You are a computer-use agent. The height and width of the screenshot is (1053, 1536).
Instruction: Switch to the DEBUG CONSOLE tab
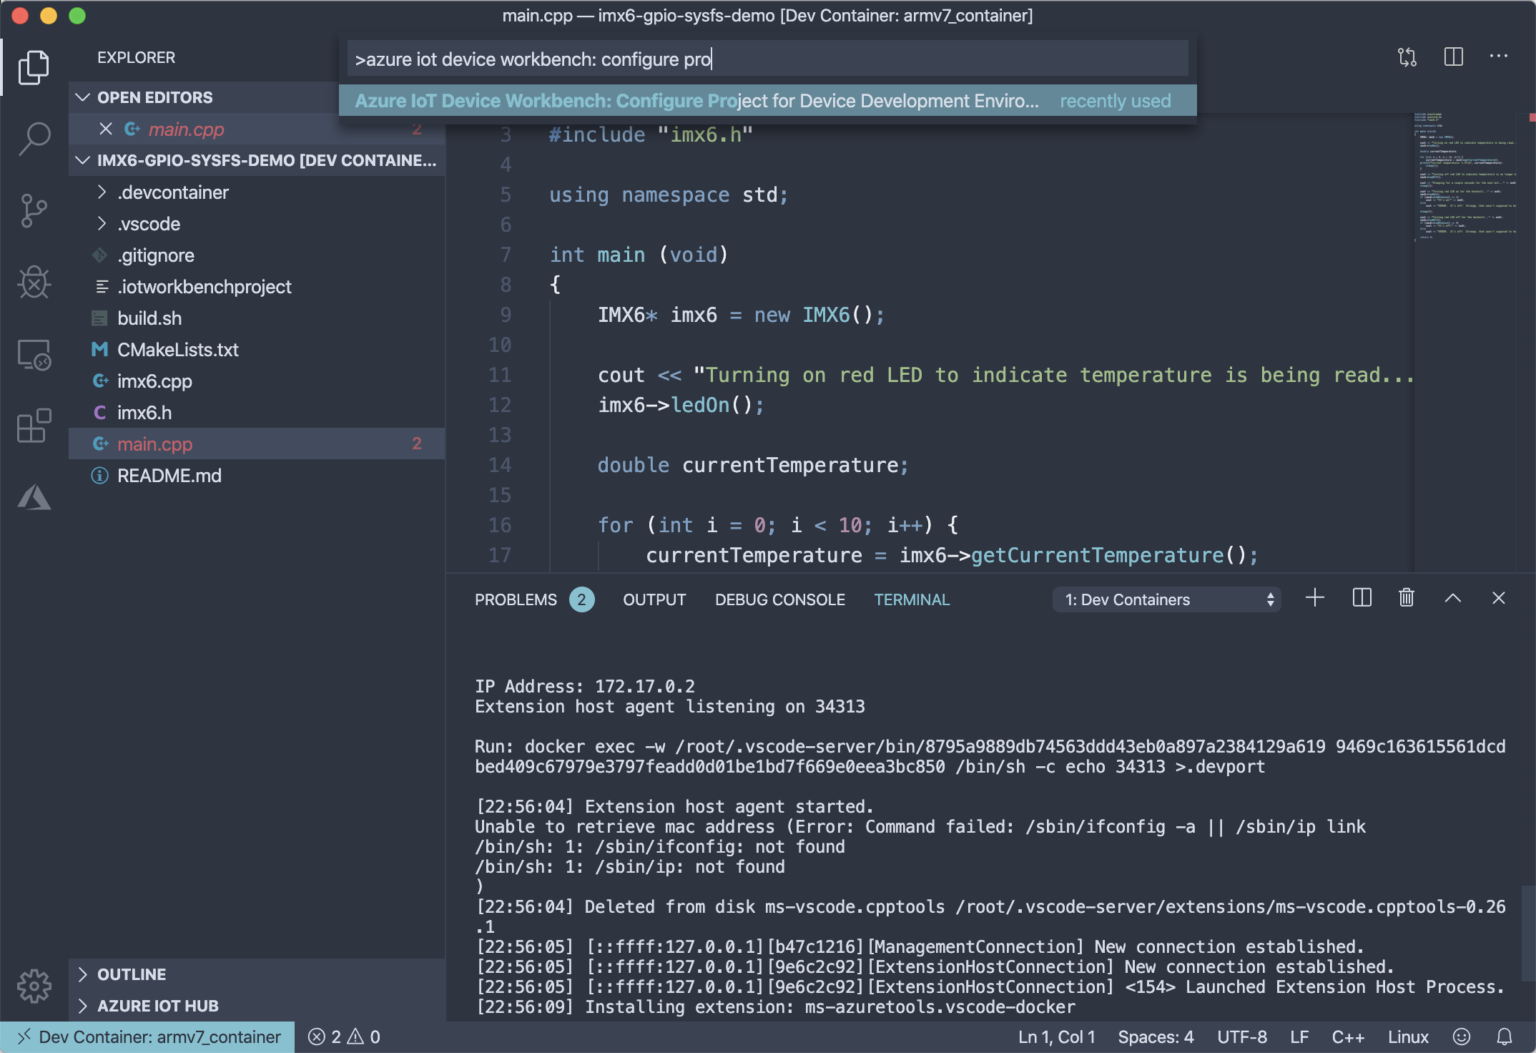click(x=779, y=599)
